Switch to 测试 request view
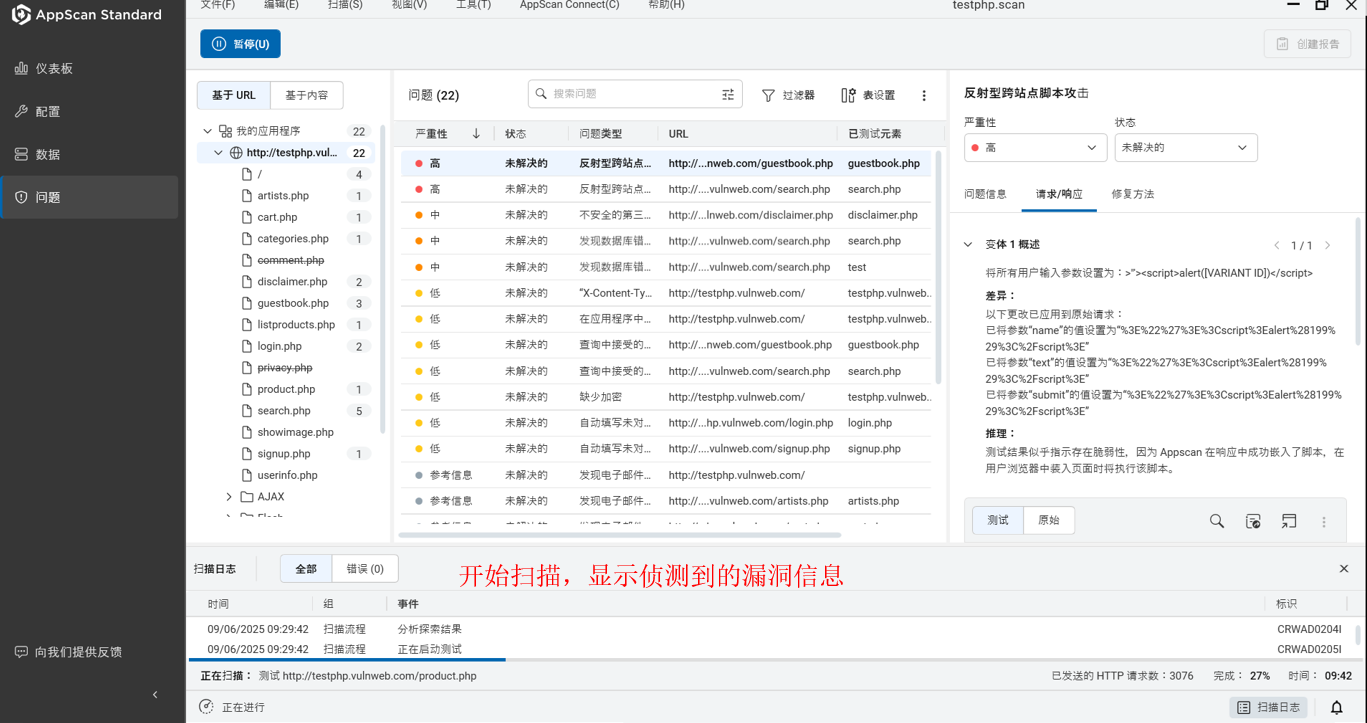Image resolution: width=1367 pixels, height=723 pixels. (x=998, y=520)
